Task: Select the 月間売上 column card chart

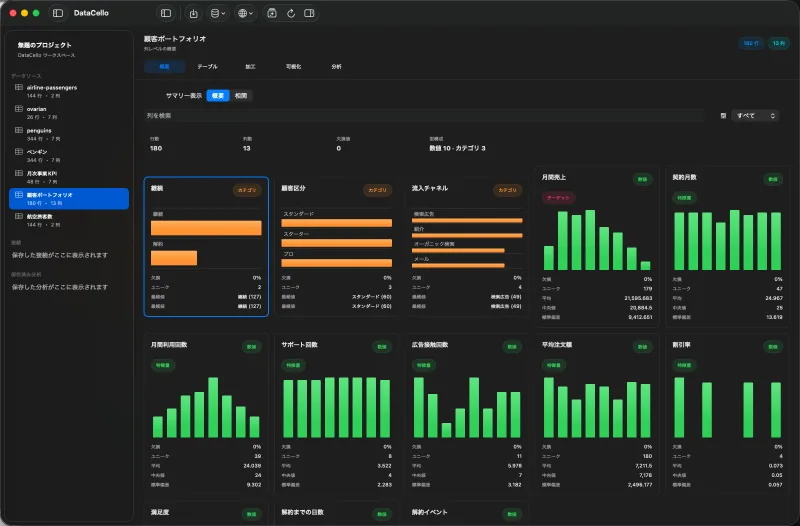Action: click(597, 240)
